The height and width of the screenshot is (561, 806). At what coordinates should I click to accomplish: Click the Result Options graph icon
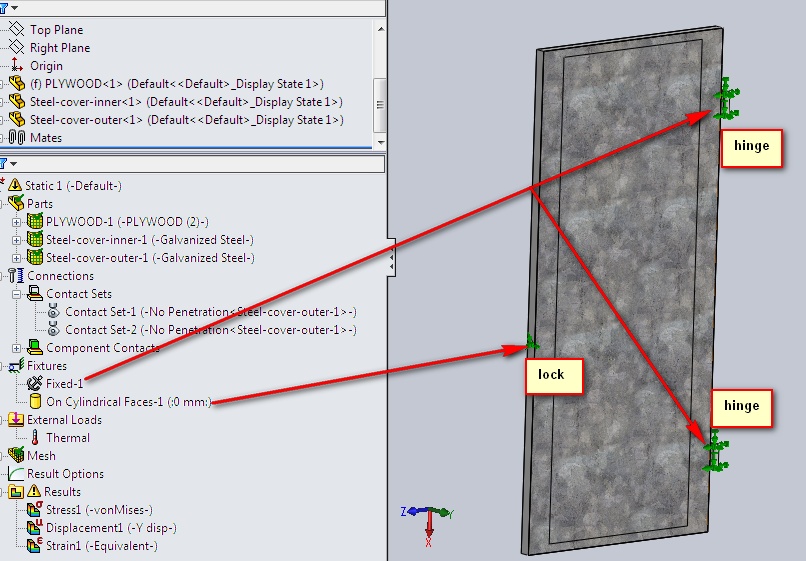pos(16,474)
